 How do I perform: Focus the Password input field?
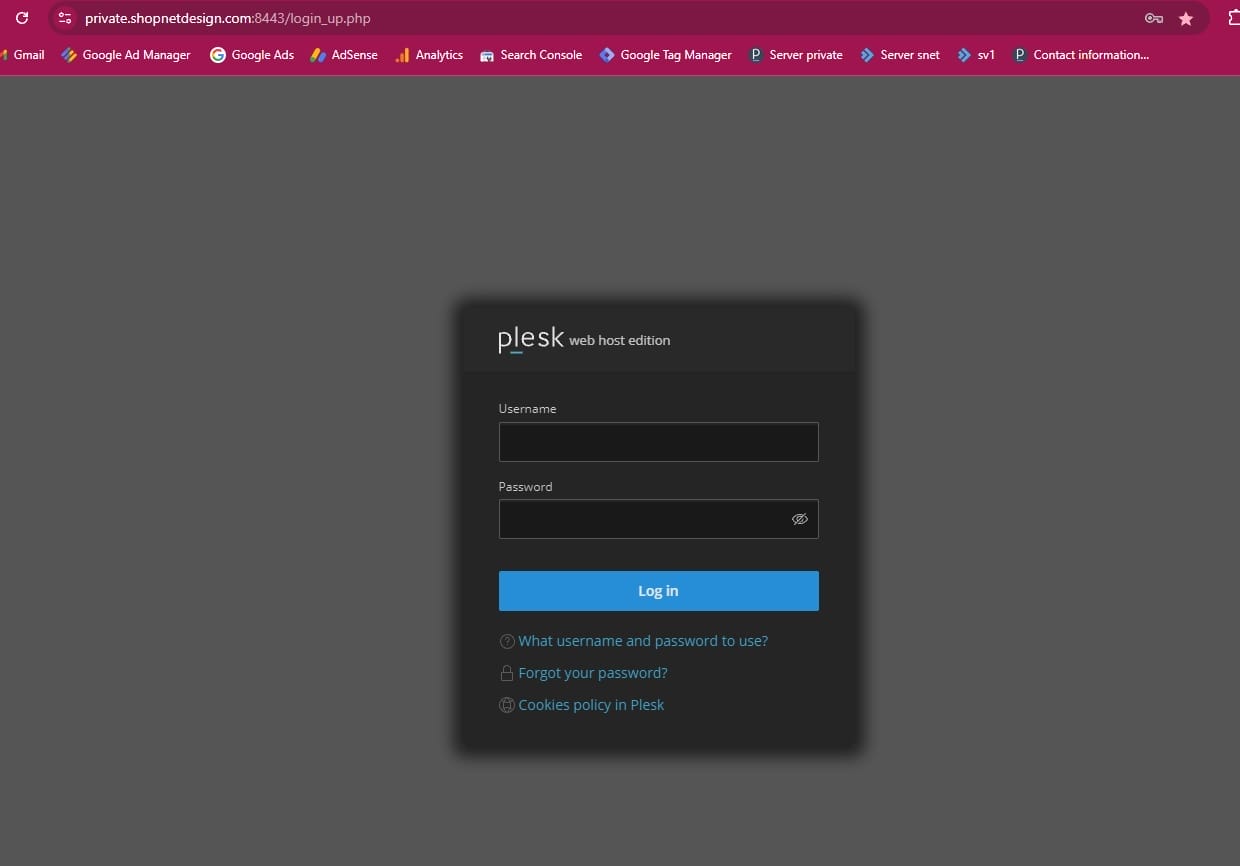tap(658, 519)
